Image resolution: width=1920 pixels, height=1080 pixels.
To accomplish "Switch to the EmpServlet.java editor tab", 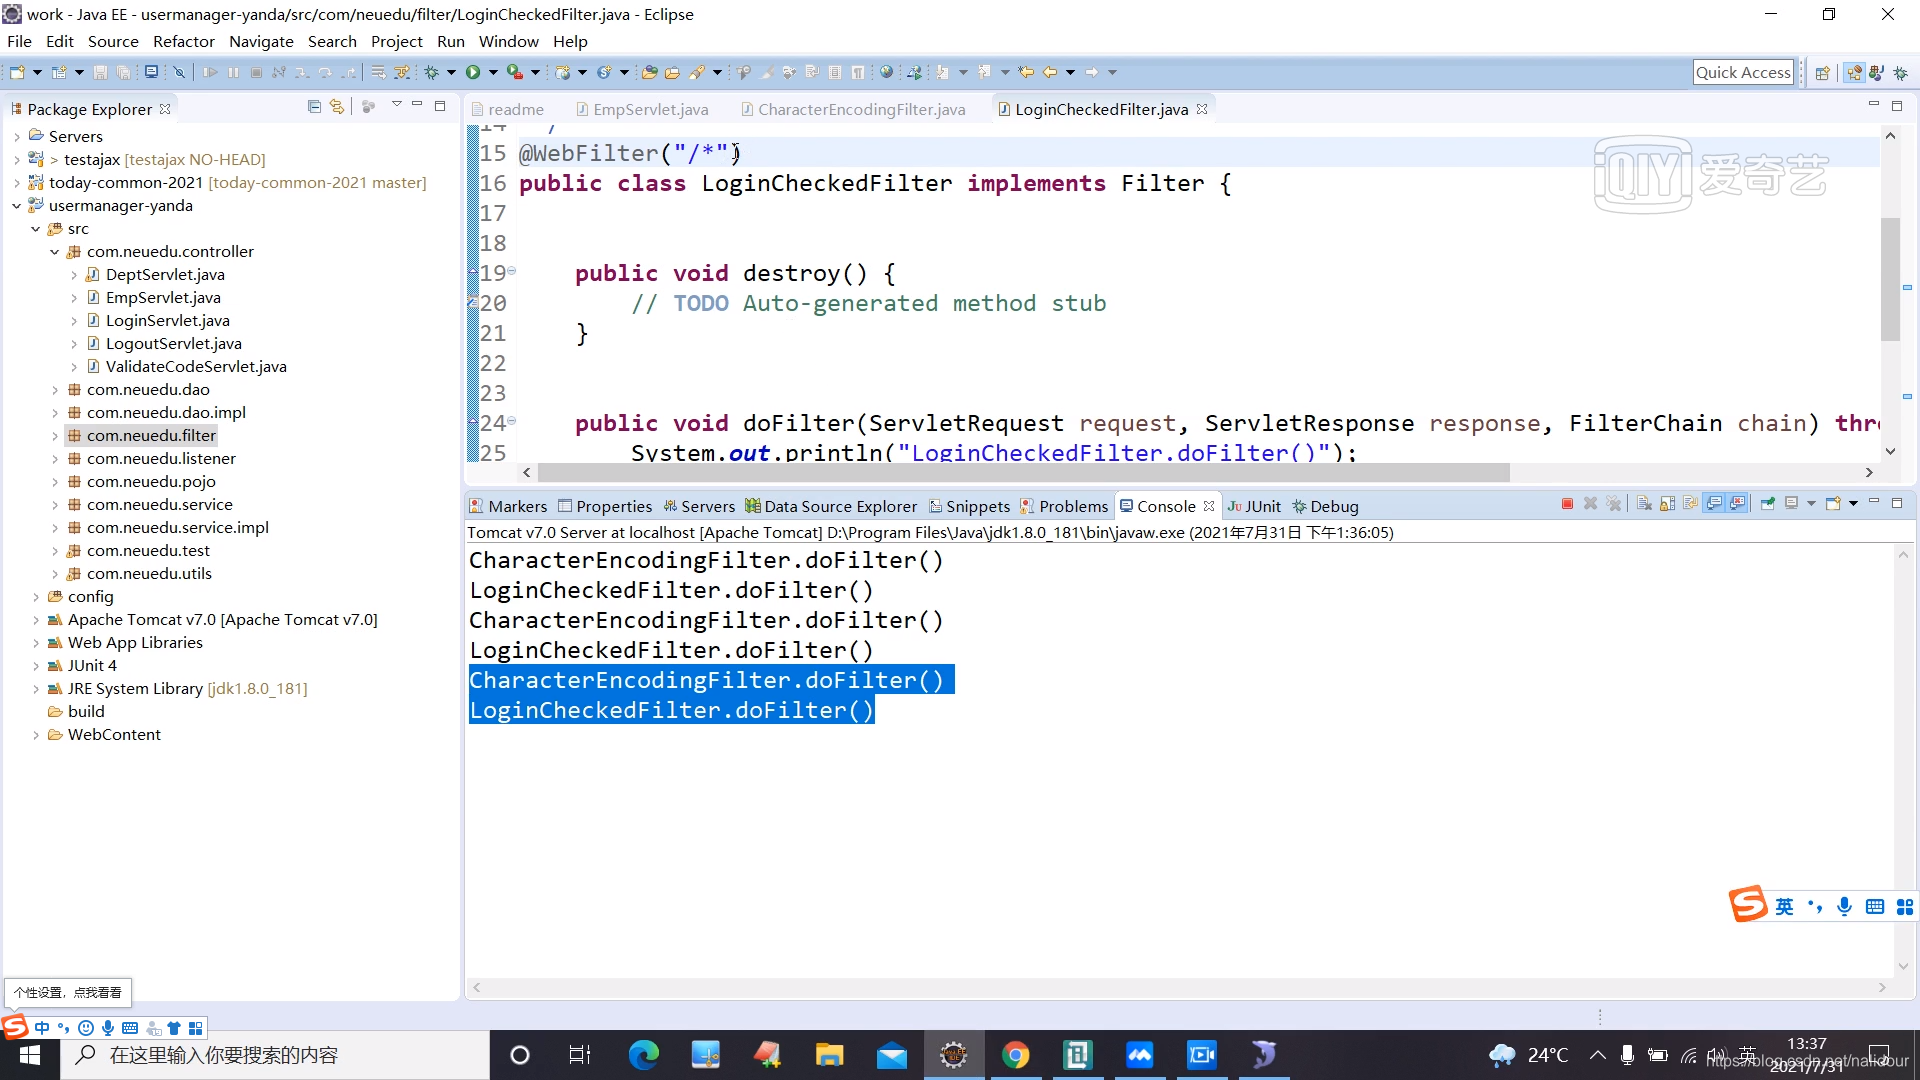I will coord(642,109).
